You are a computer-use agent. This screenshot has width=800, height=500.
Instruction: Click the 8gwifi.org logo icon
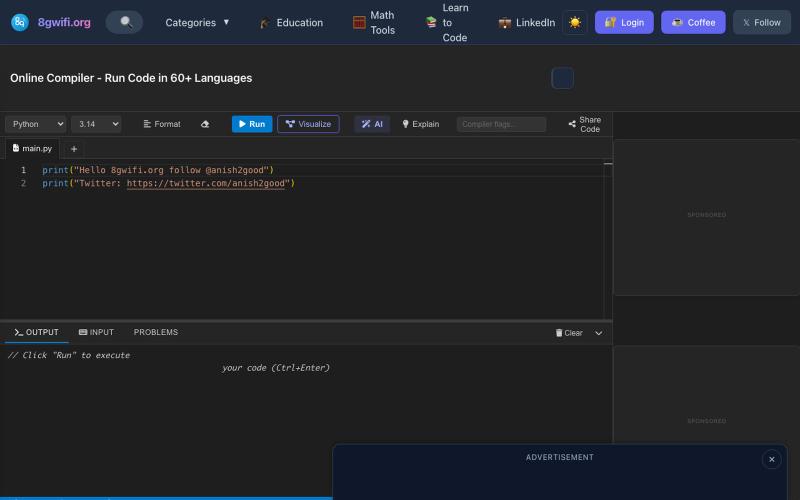20,22
